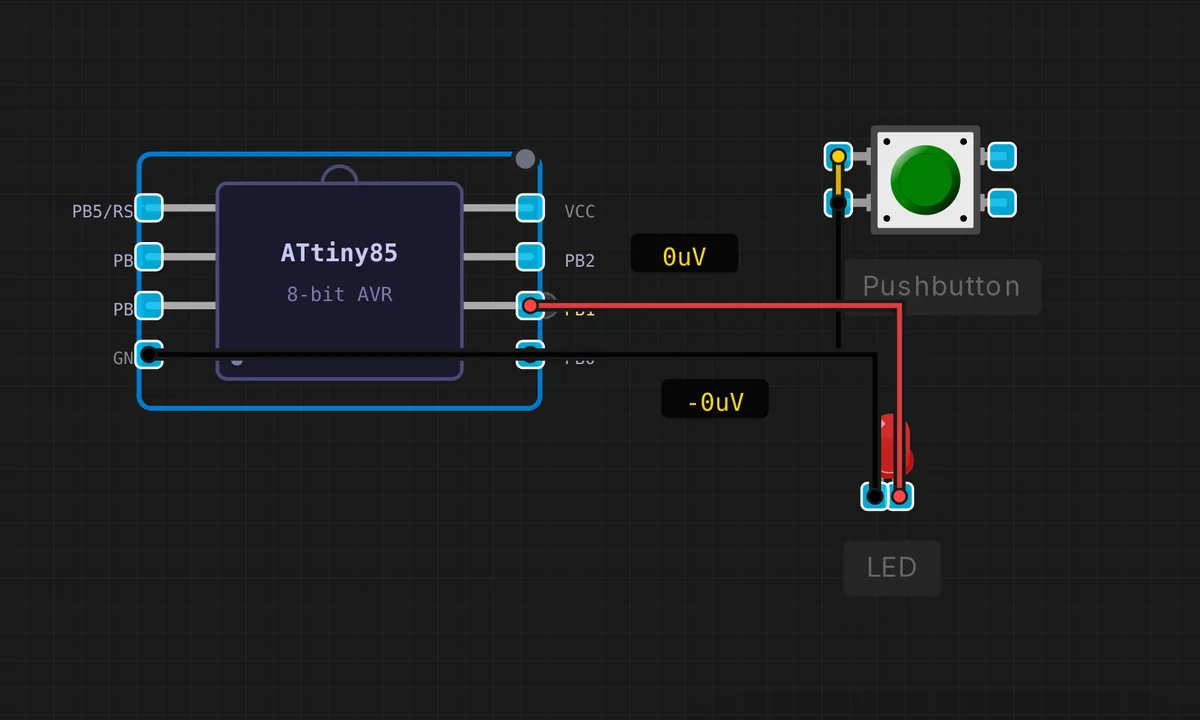The width and height of the screenshot is (1200, 720).
Task: Click the LED component label
Action: [892, 568]
